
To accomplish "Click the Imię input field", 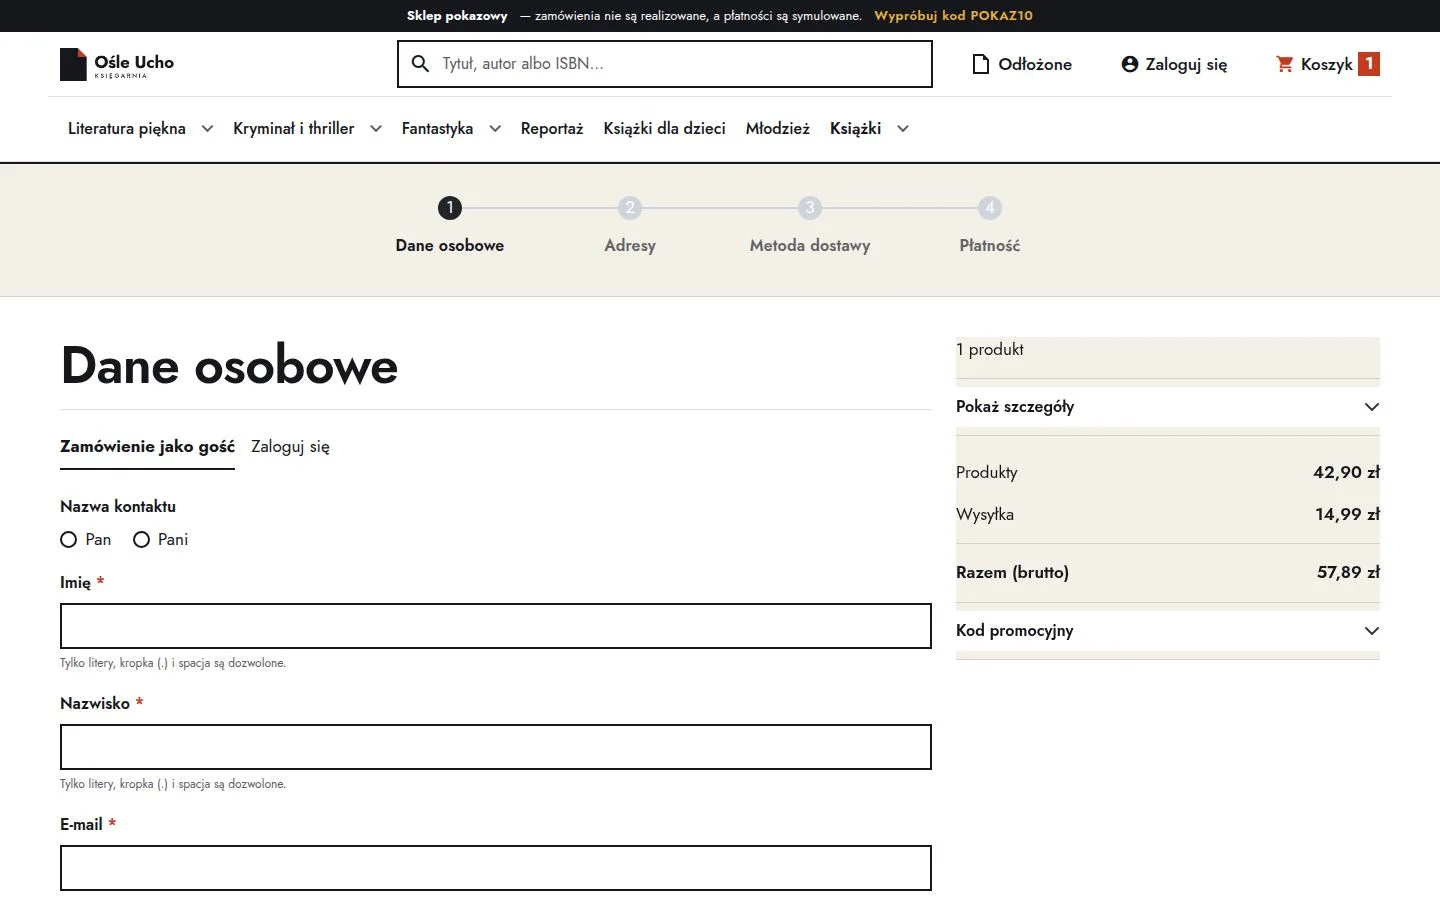I will coord(496,626).
